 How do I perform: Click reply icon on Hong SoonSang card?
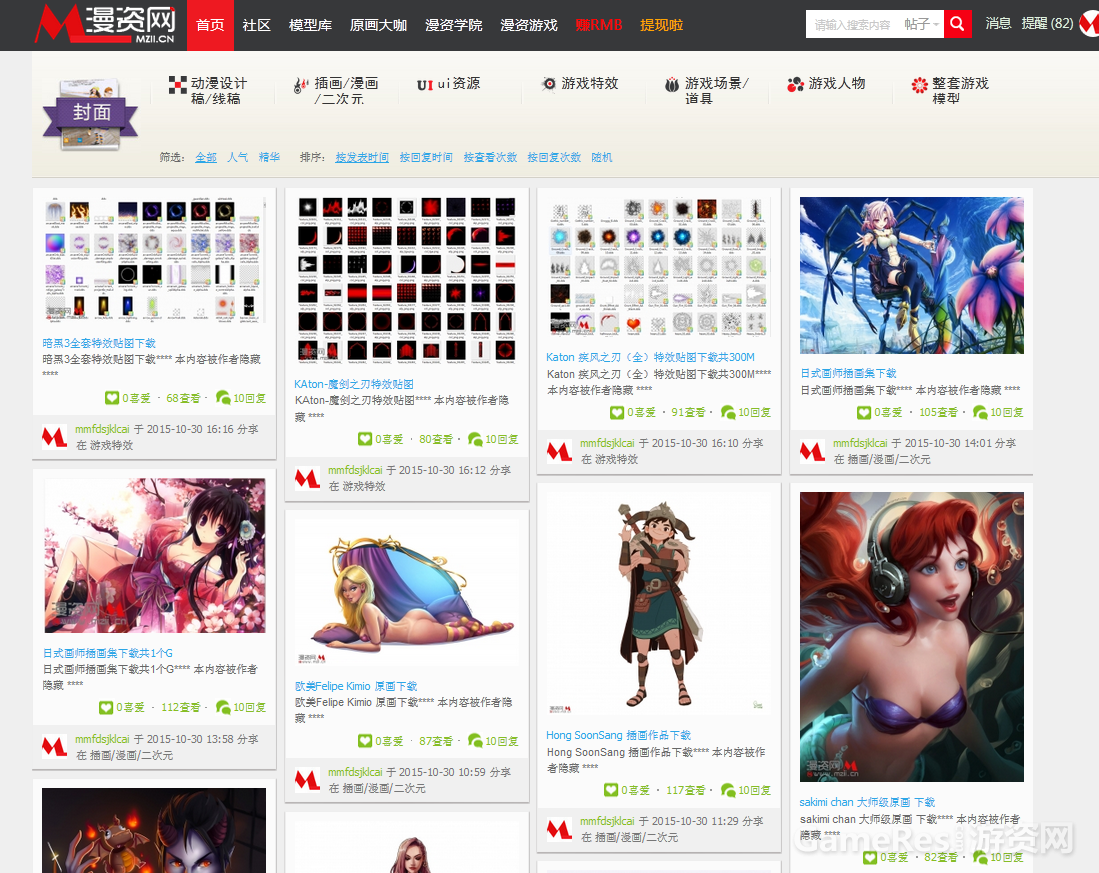pos(728,790)
